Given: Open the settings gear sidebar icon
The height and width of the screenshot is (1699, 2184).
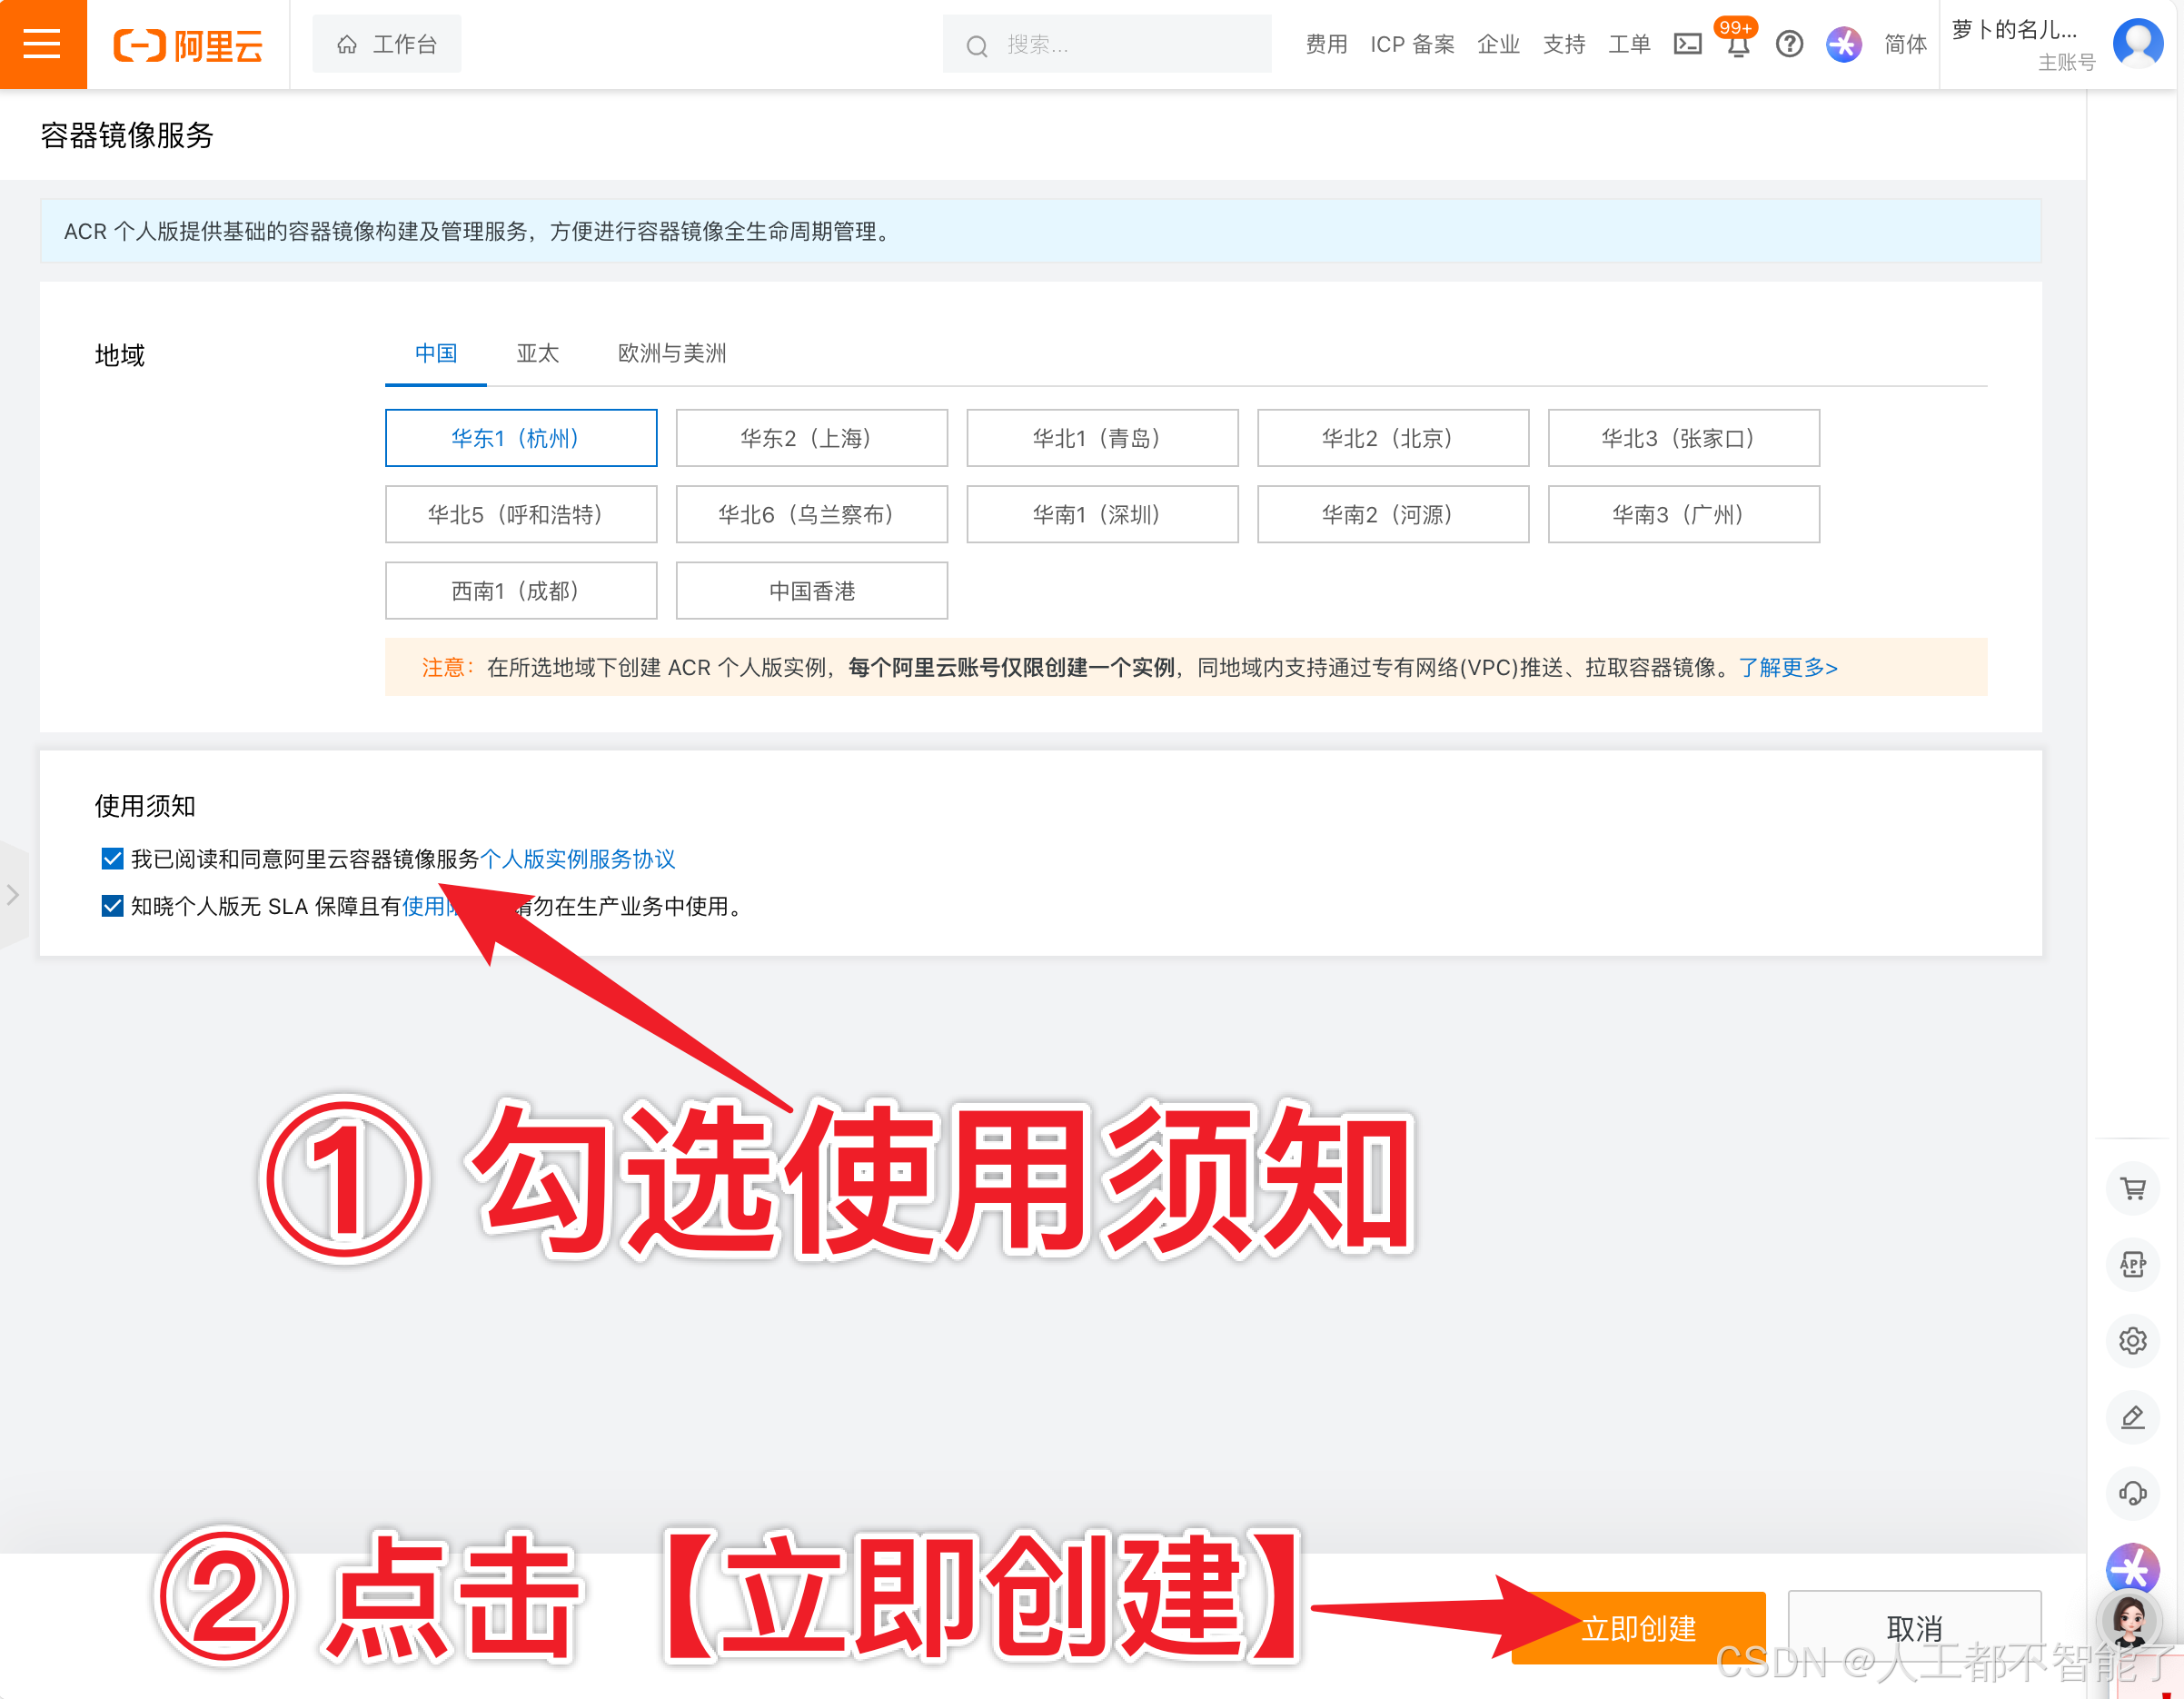Looking at the screenshot, I should [2133, 1341].
